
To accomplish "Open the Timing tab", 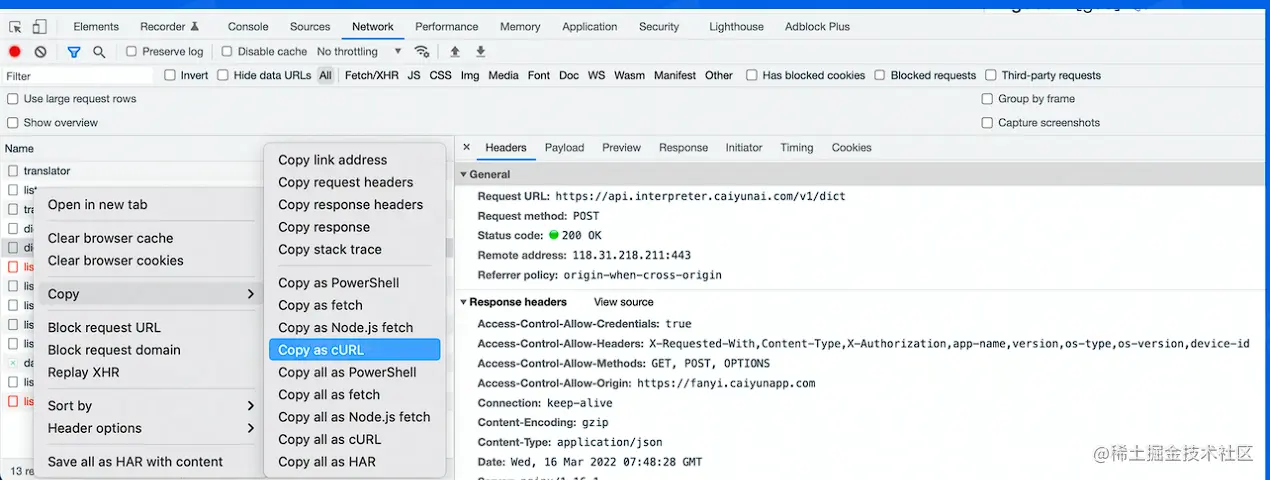I will [797, 148].
